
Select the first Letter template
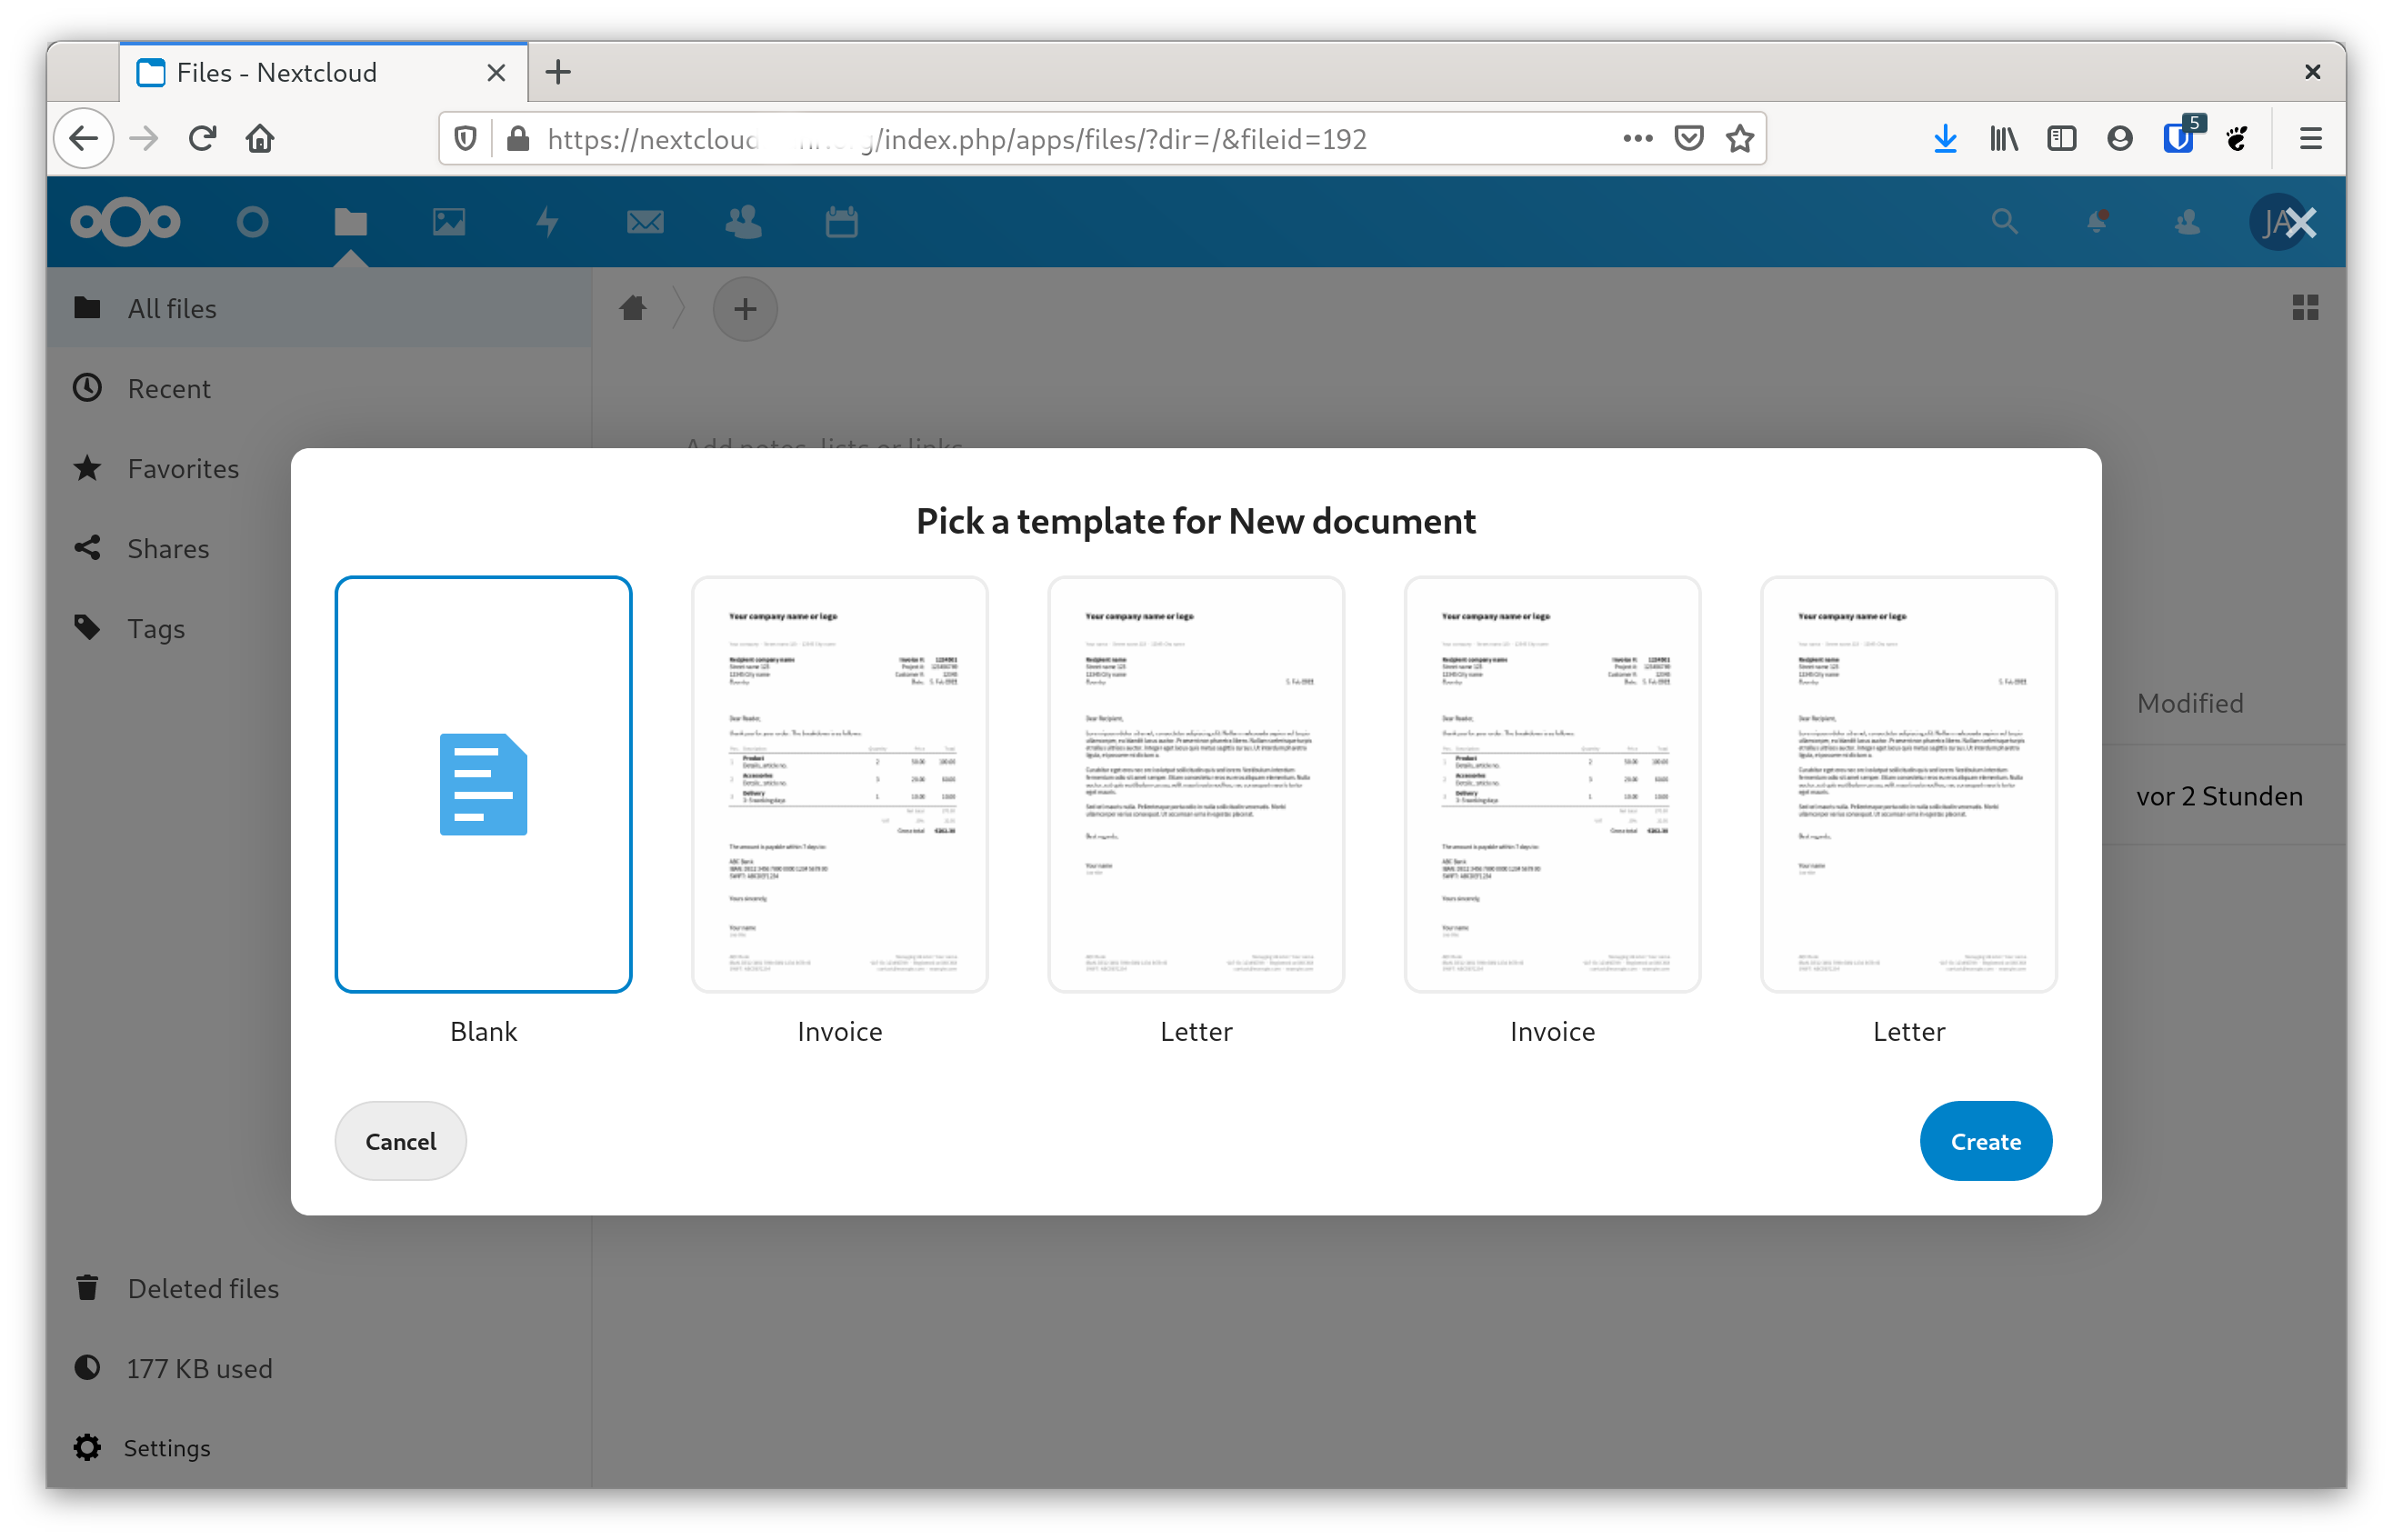(x=1195, y=785)
